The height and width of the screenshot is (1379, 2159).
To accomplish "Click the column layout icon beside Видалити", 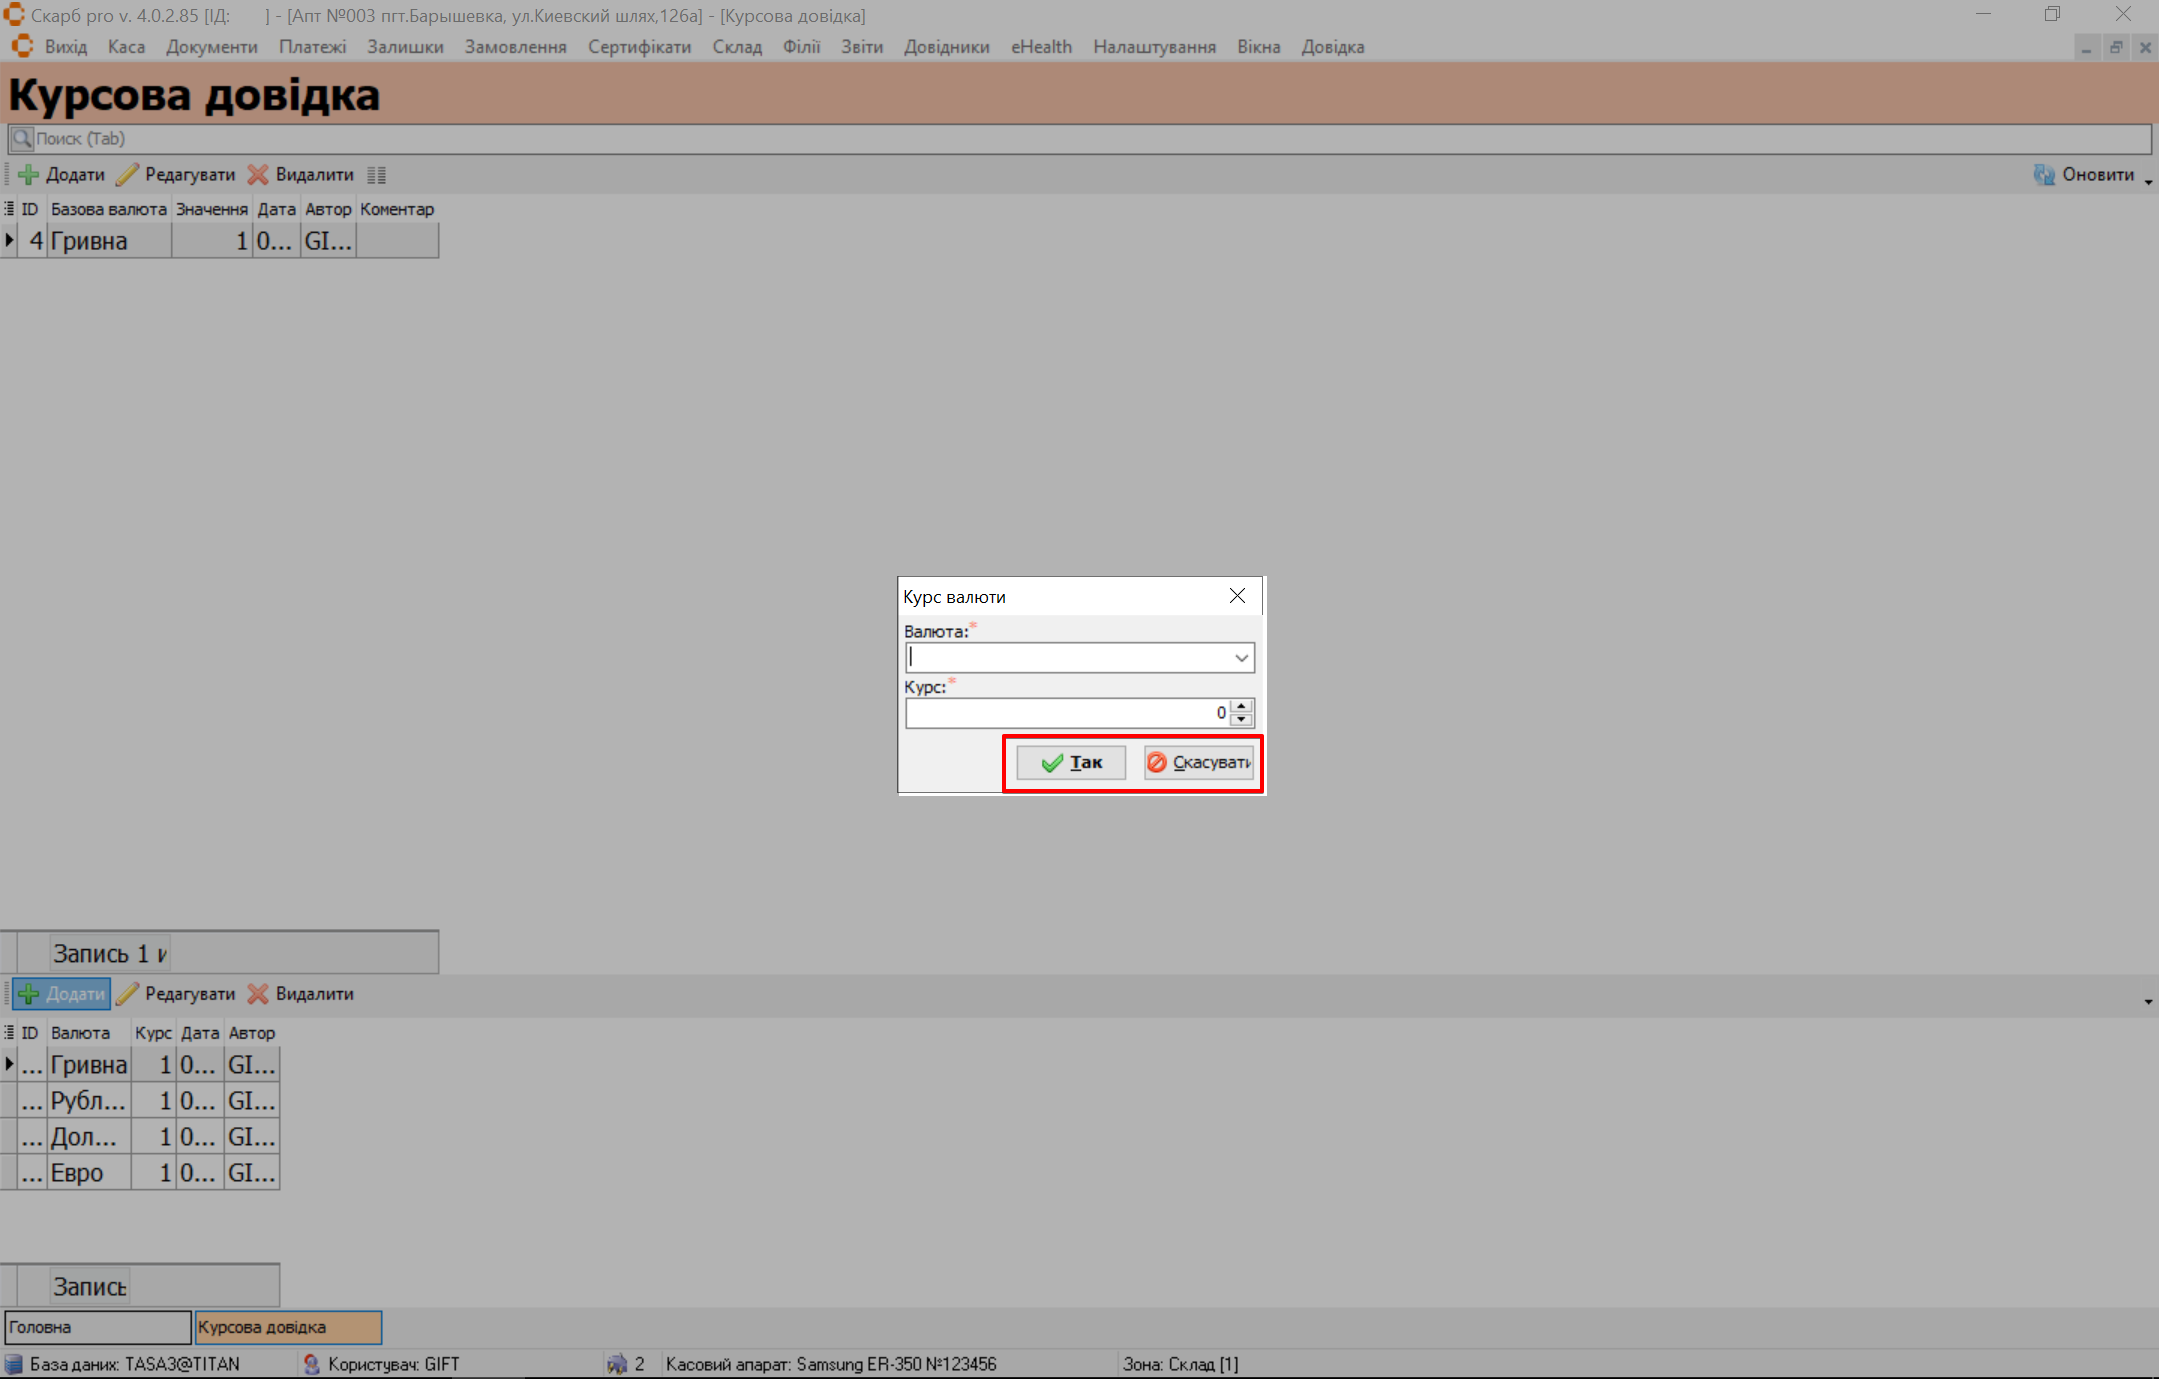I will pyautogui.click(x=376, y=175).
